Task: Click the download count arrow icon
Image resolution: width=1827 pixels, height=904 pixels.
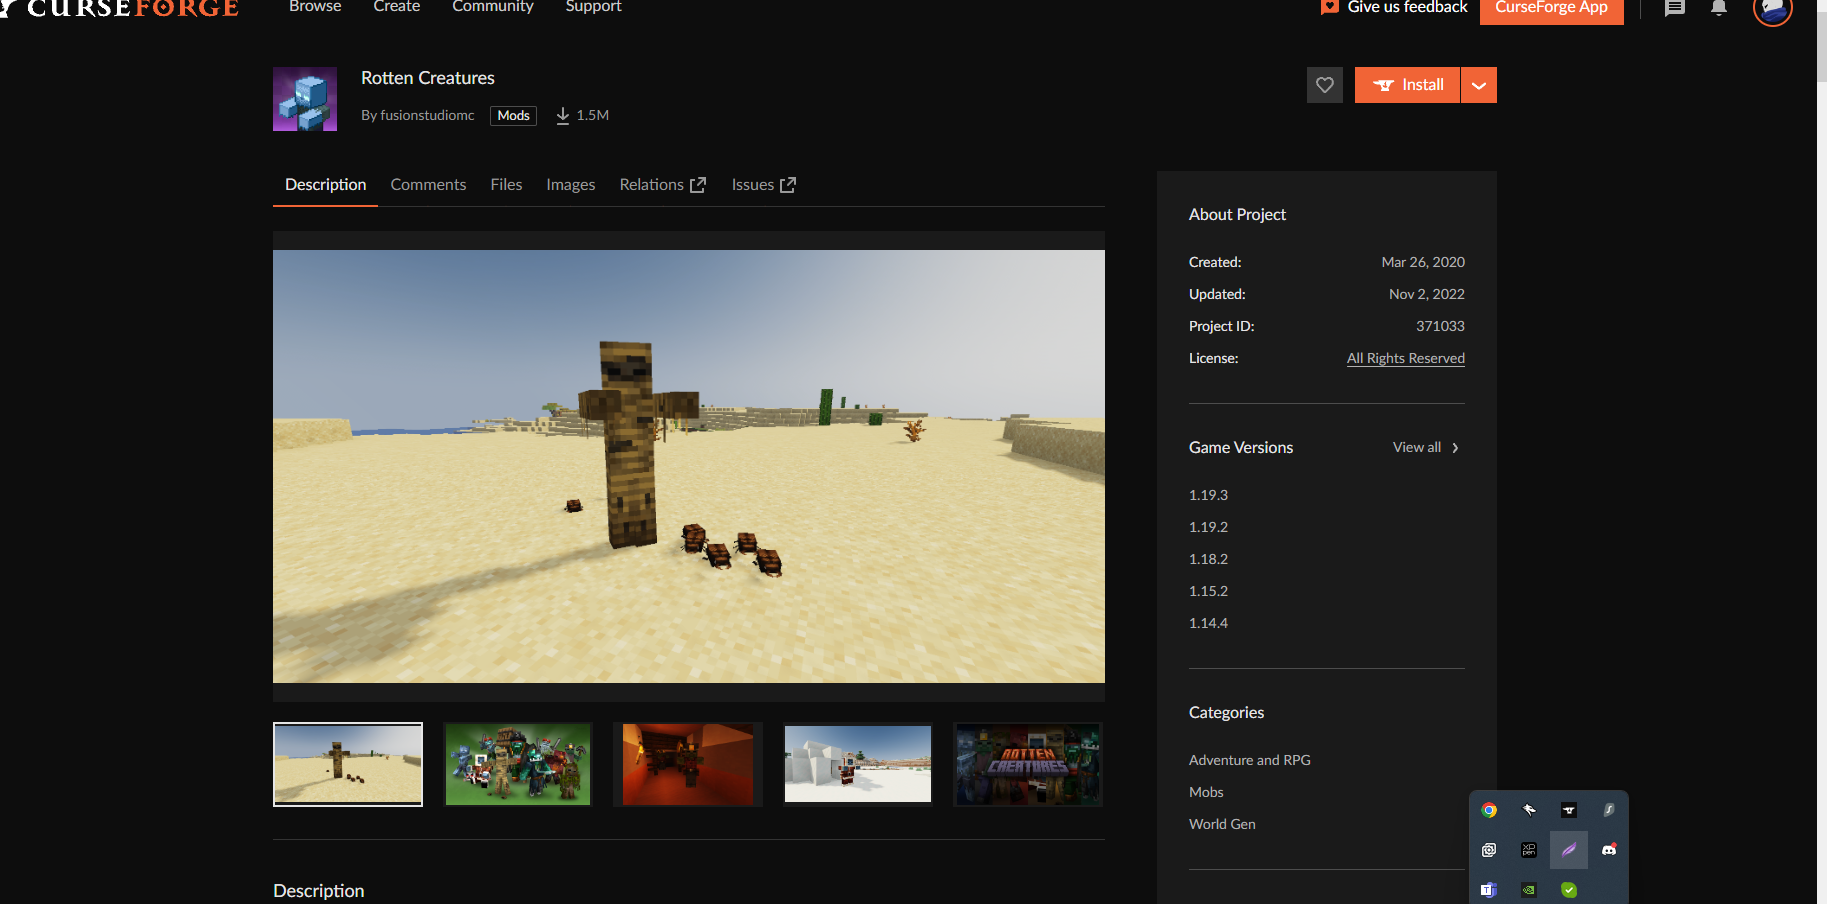Action: 563,116
